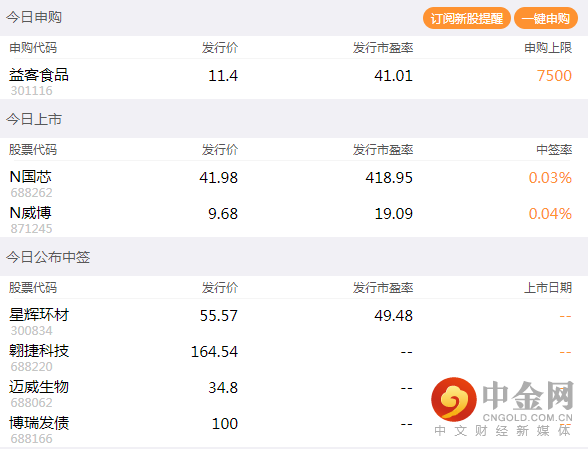This screenshot has width=588, height=449.
Task: Click the 0.04% winning rate for N威博
Action: click(550, 214)
